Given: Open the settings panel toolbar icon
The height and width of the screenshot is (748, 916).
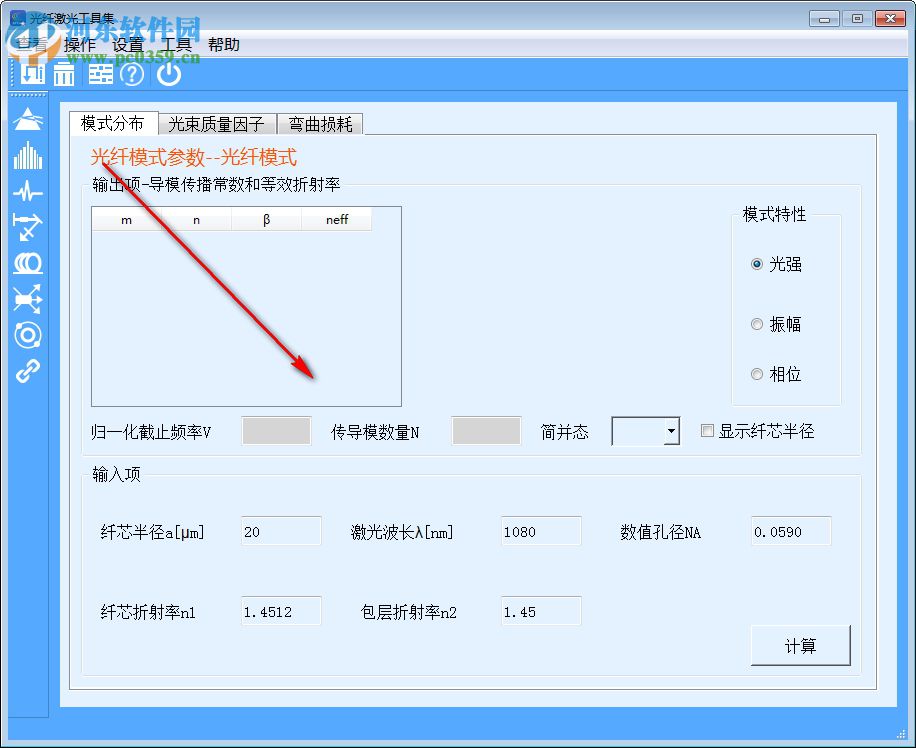Looking at the screenshot, I should point(100,74).
